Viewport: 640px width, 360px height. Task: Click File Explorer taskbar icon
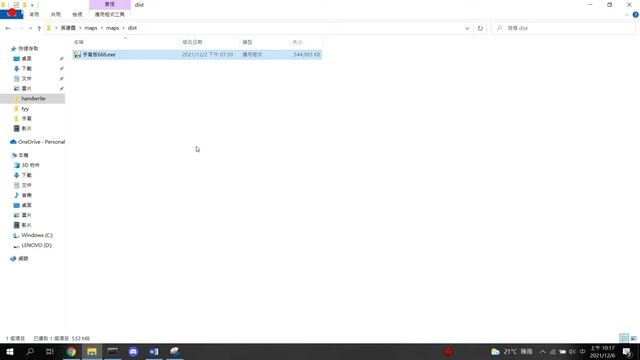92,351
